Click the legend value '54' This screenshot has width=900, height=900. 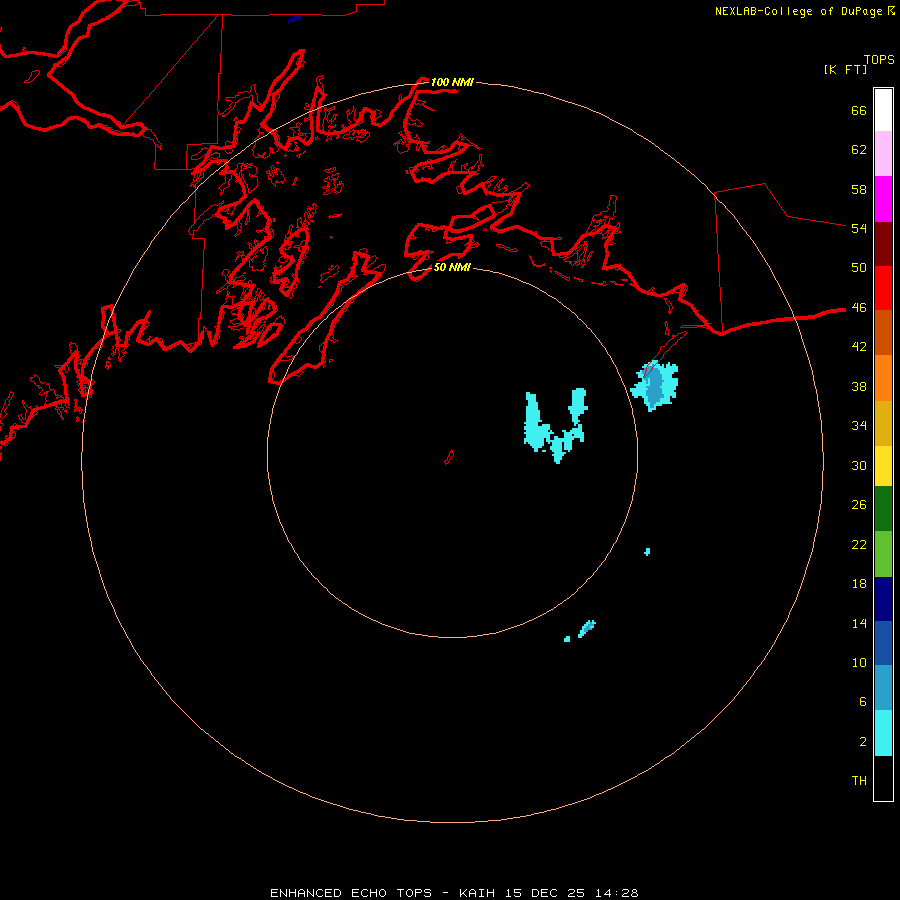(859, 228)
